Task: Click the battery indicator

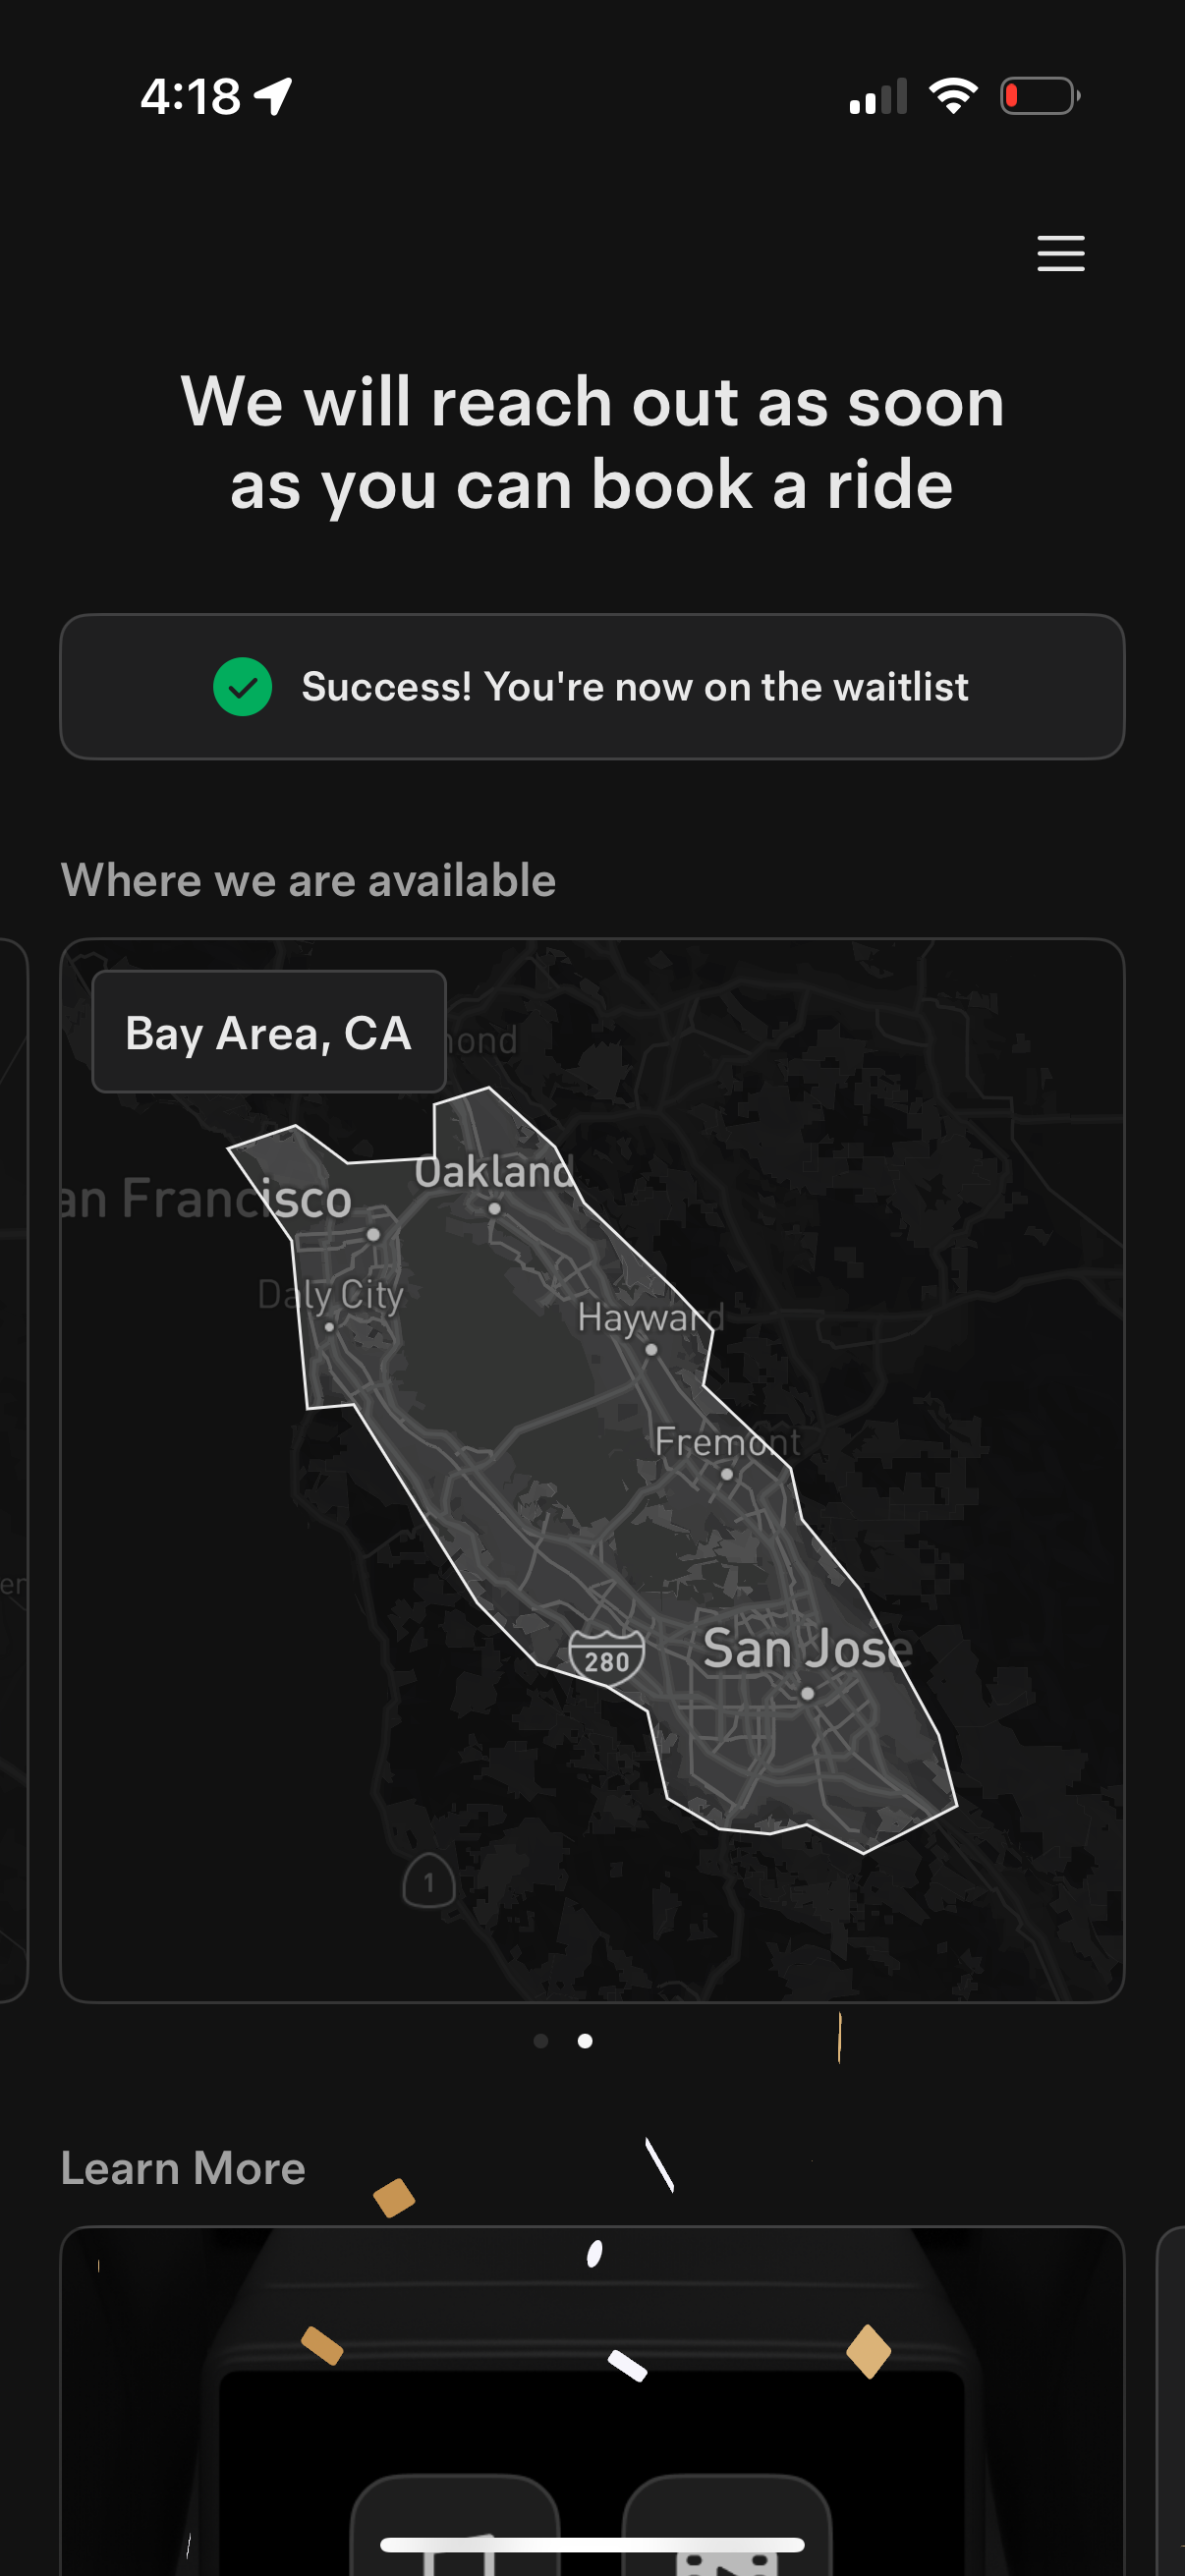Action: 1040,94
